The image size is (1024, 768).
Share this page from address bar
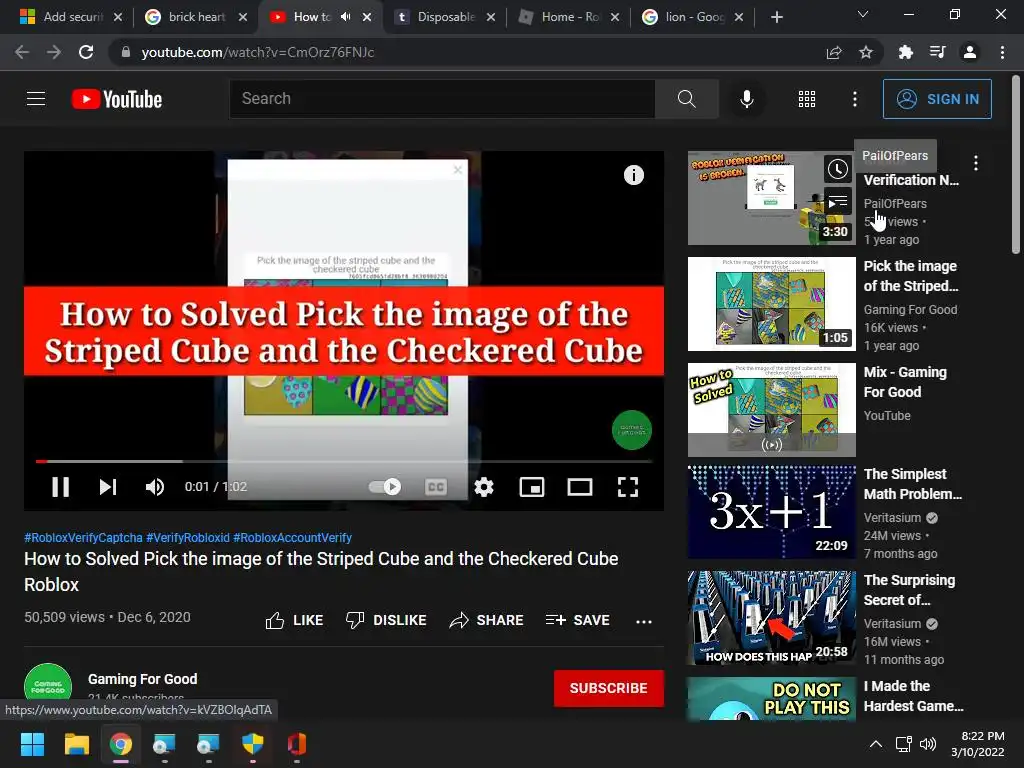coord(834,52)
